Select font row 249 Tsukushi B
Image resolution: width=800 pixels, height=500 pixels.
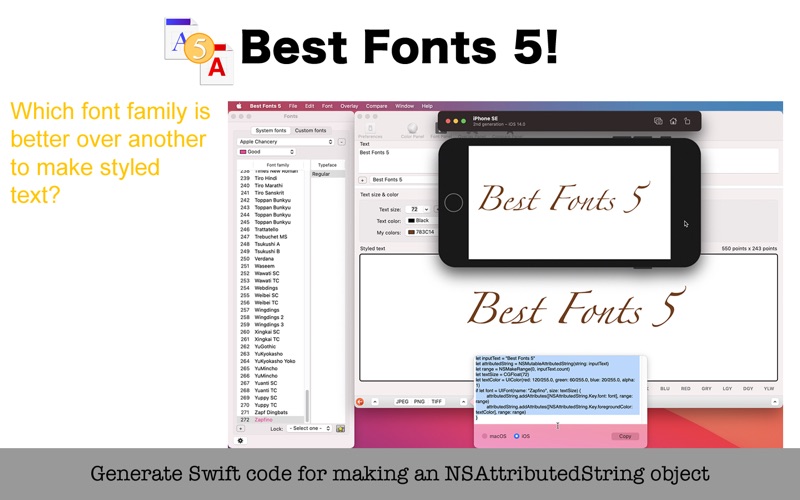point(272,252)
